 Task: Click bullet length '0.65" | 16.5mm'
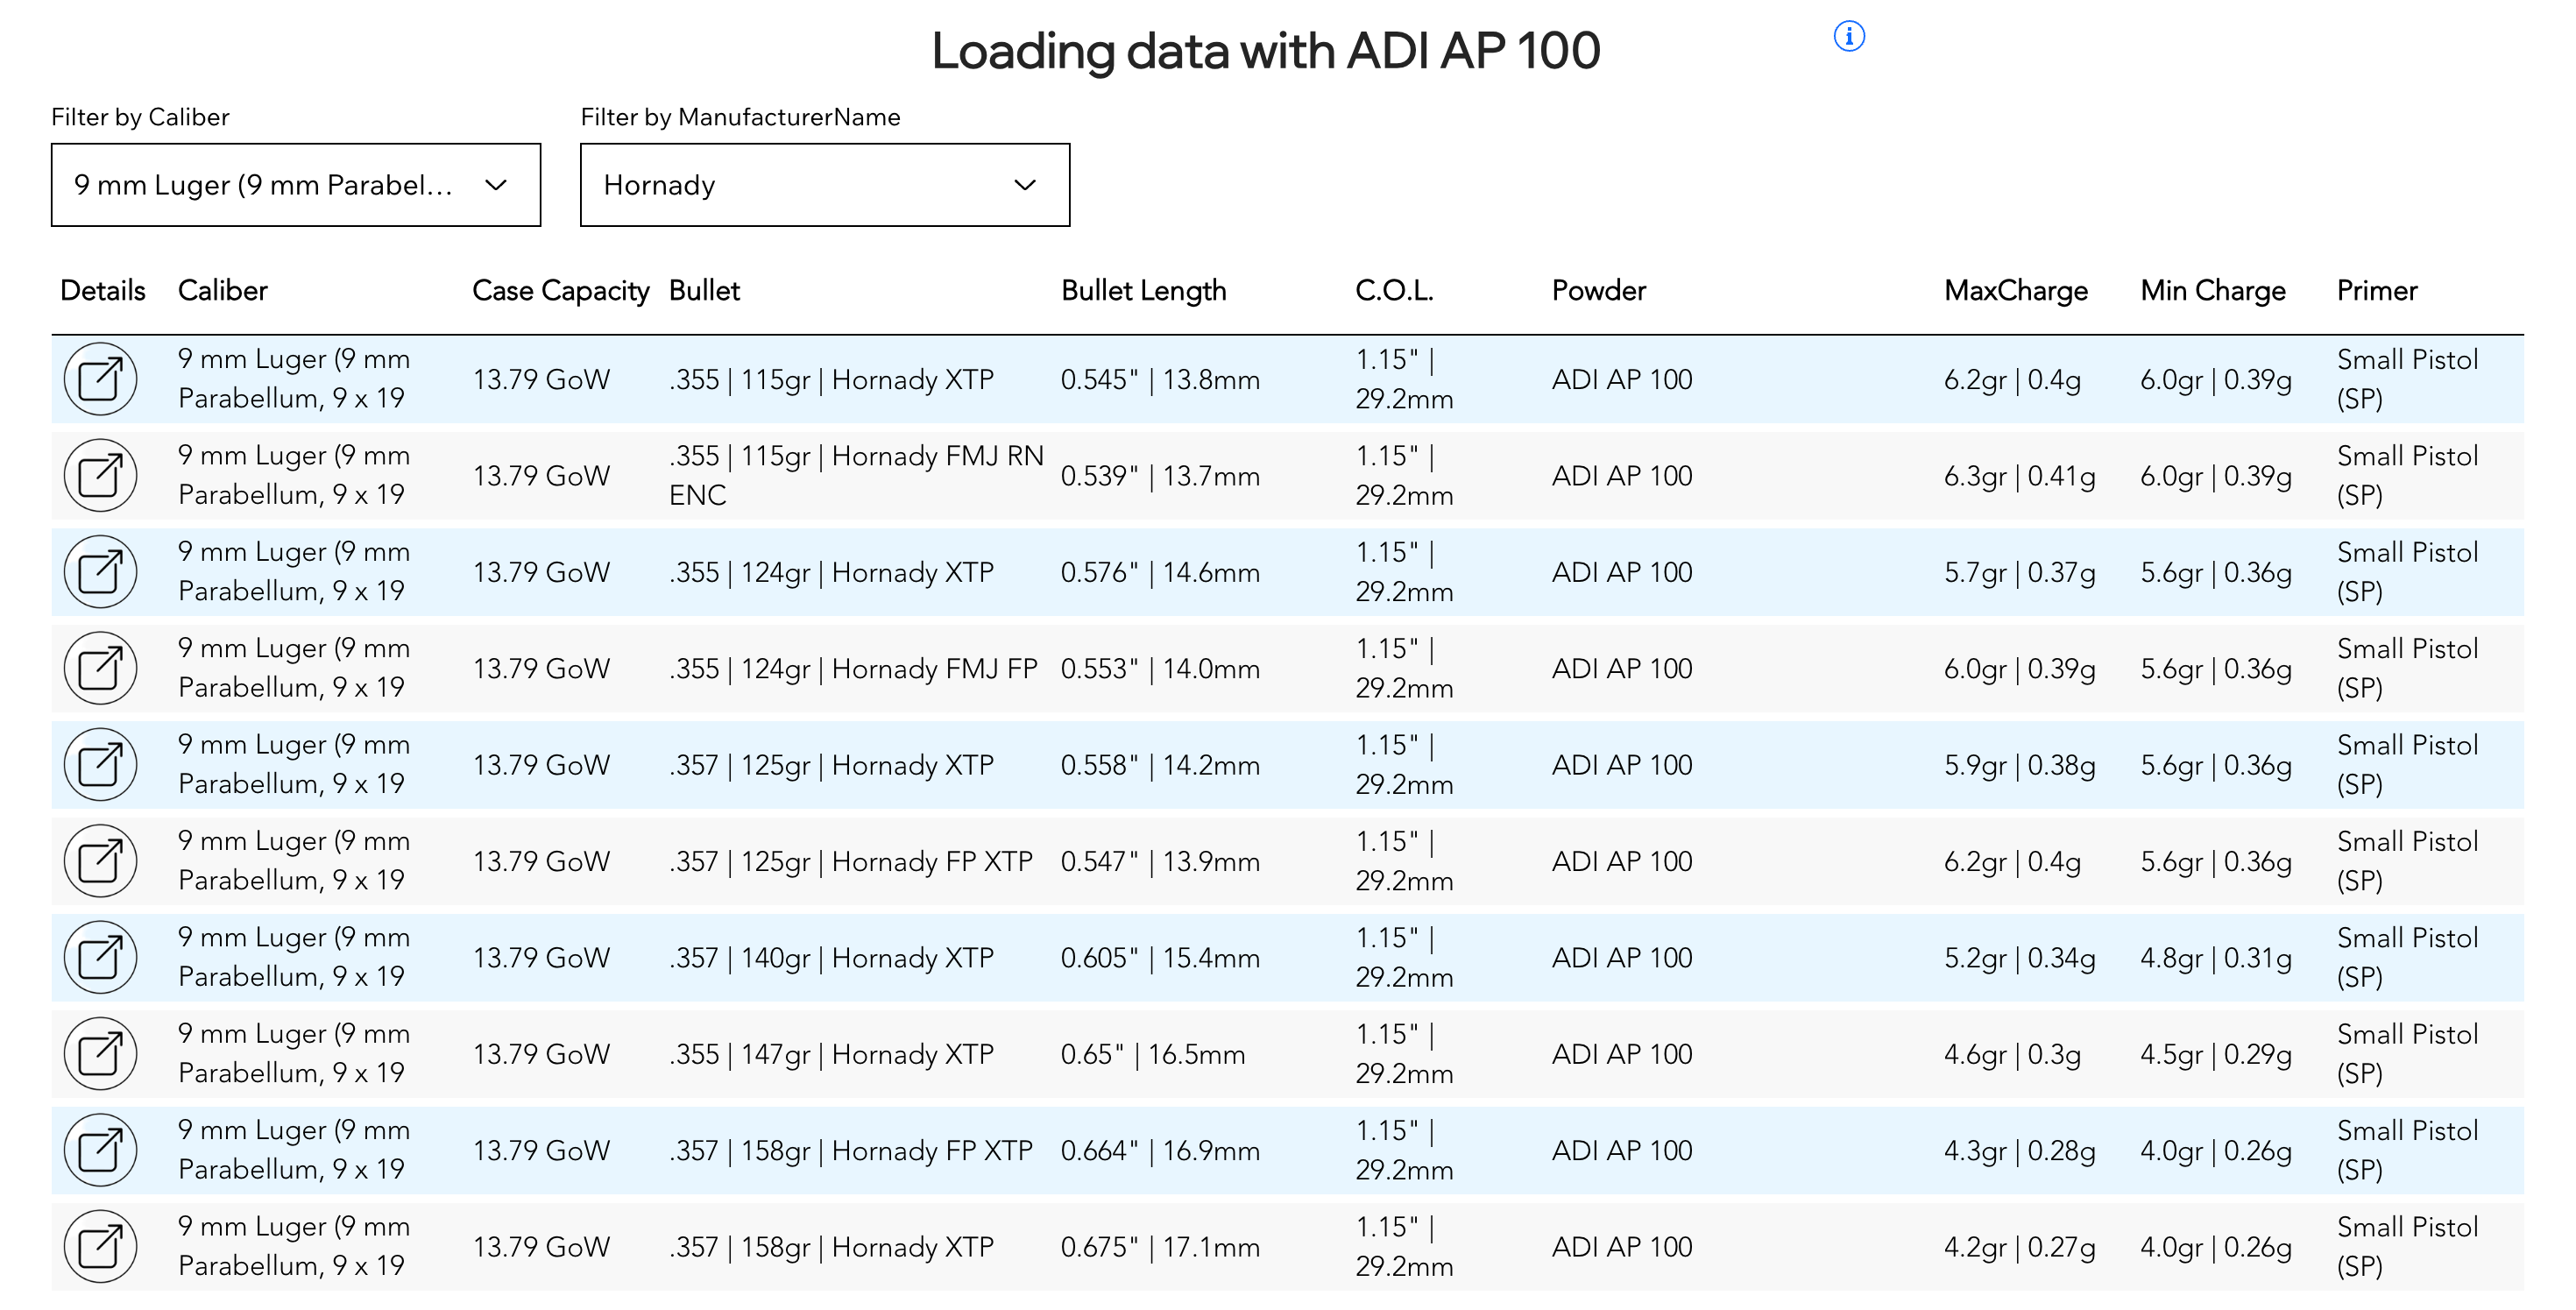pyautogui.click(x=1153, y=1055)
